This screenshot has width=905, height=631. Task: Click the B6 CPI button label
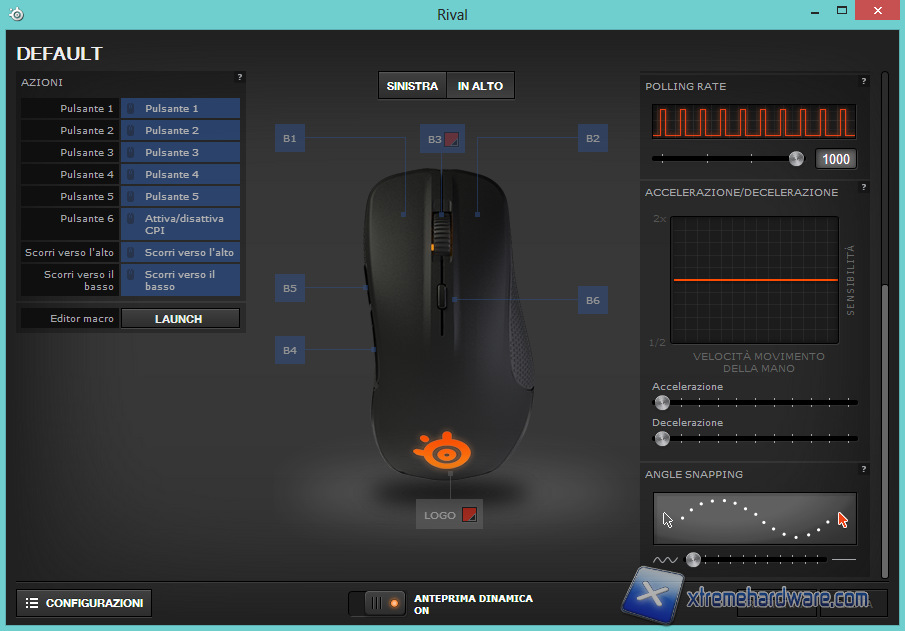592,300
